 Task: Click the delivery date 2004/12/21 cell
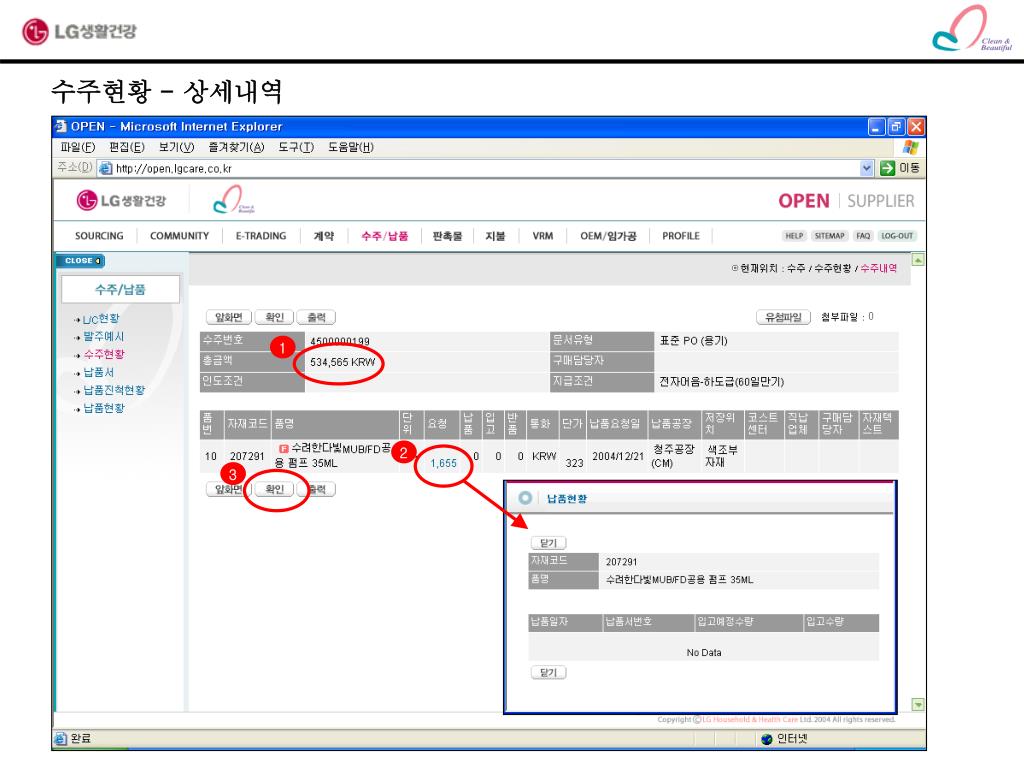click(x=618, y=456)
